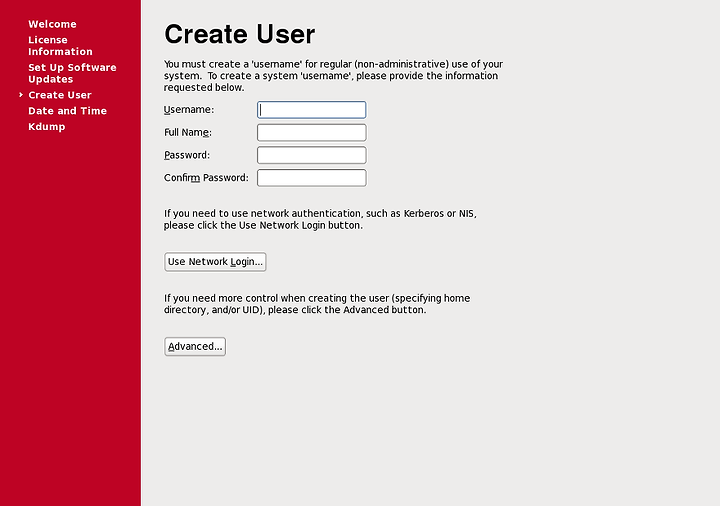Click the Create User page heading
The image size is (720, 506).
pos(240,34)
